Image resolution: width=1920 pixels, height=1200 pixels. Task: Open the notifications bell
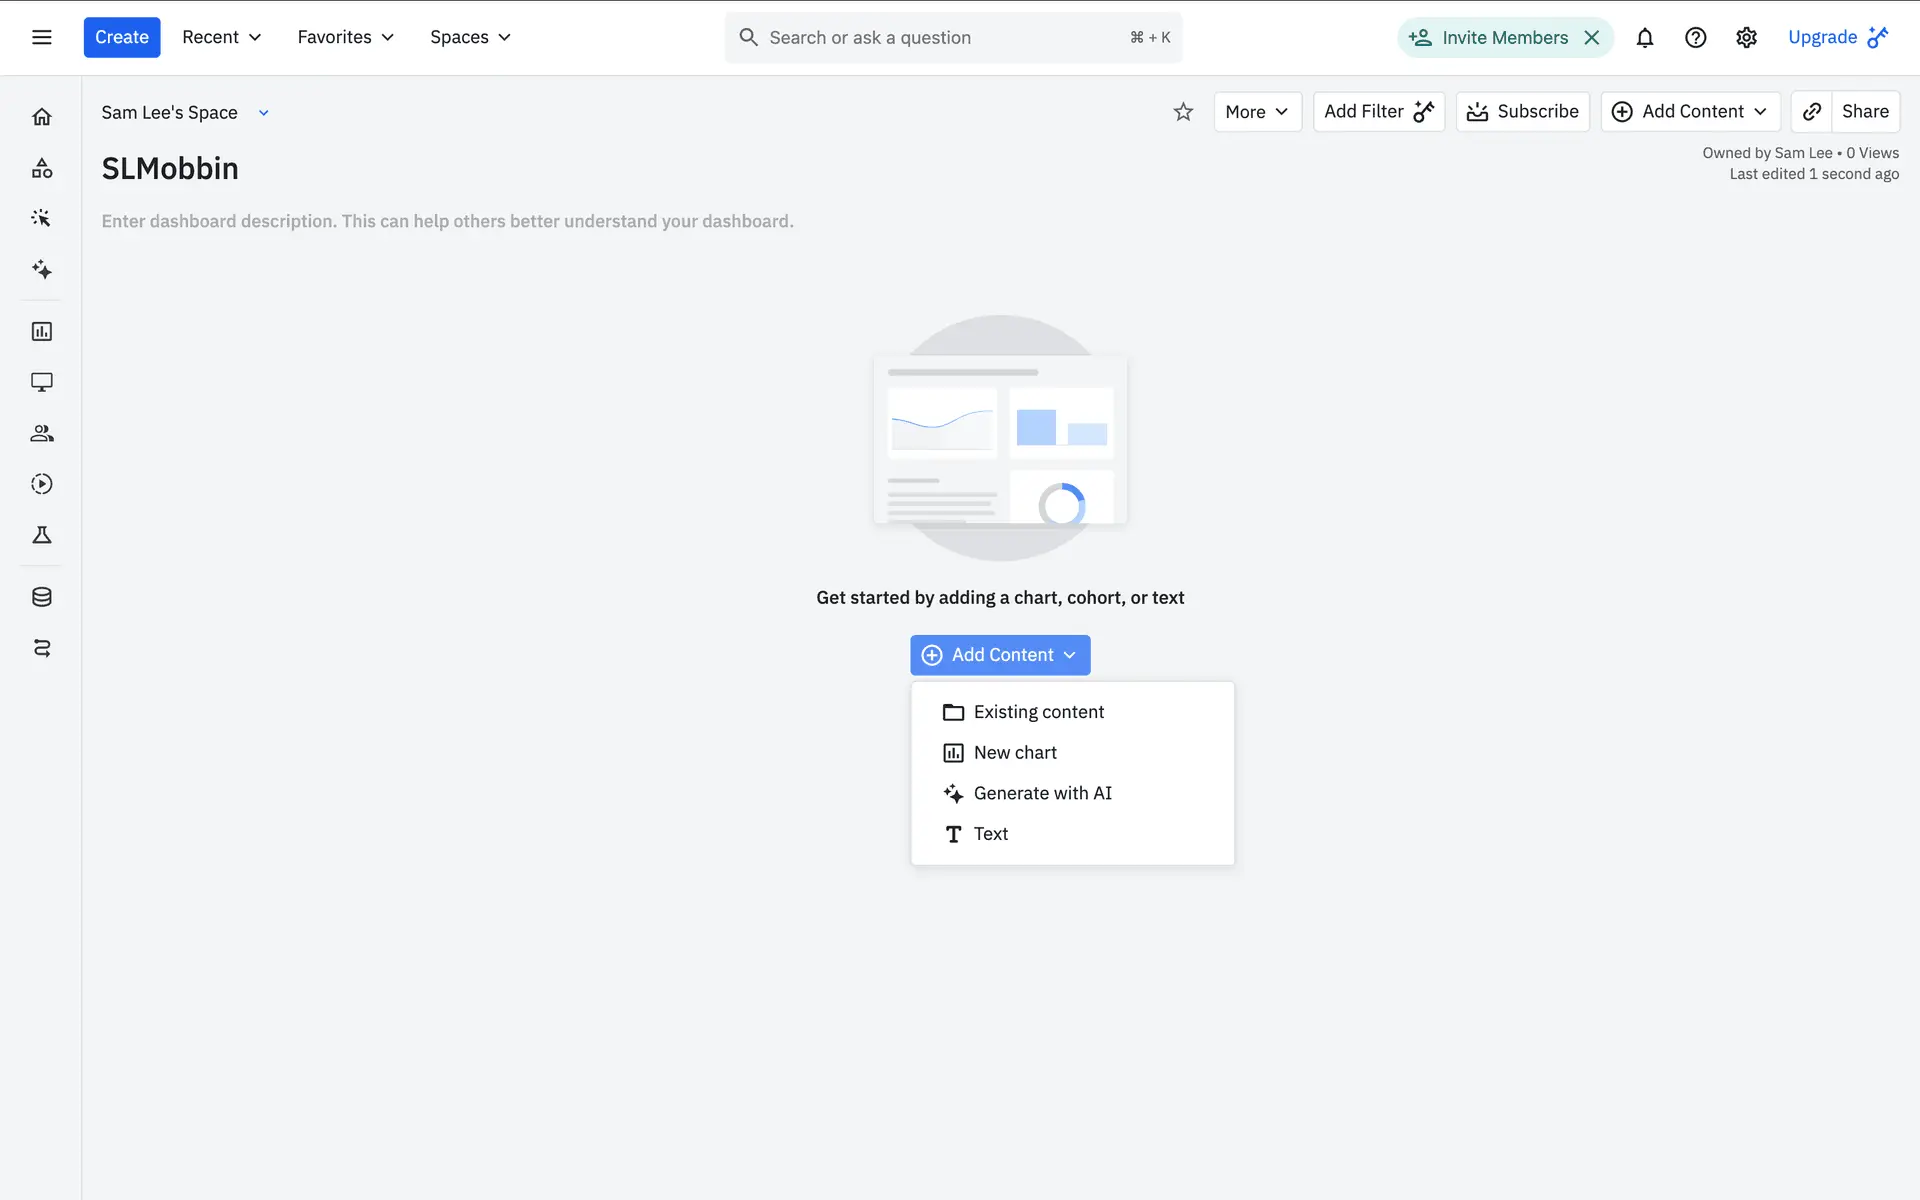click(1644, 37)
